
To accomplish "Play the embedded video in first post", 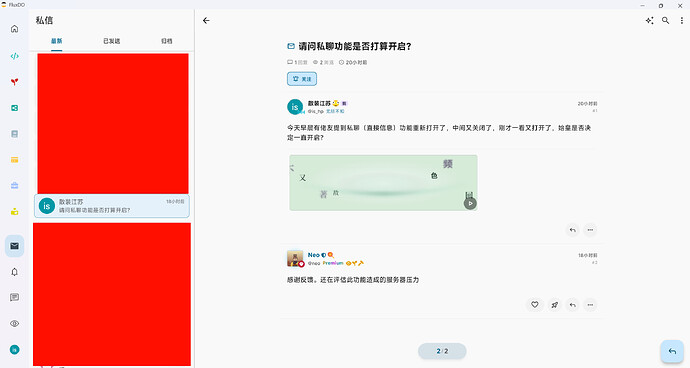I will coord(470,203).
